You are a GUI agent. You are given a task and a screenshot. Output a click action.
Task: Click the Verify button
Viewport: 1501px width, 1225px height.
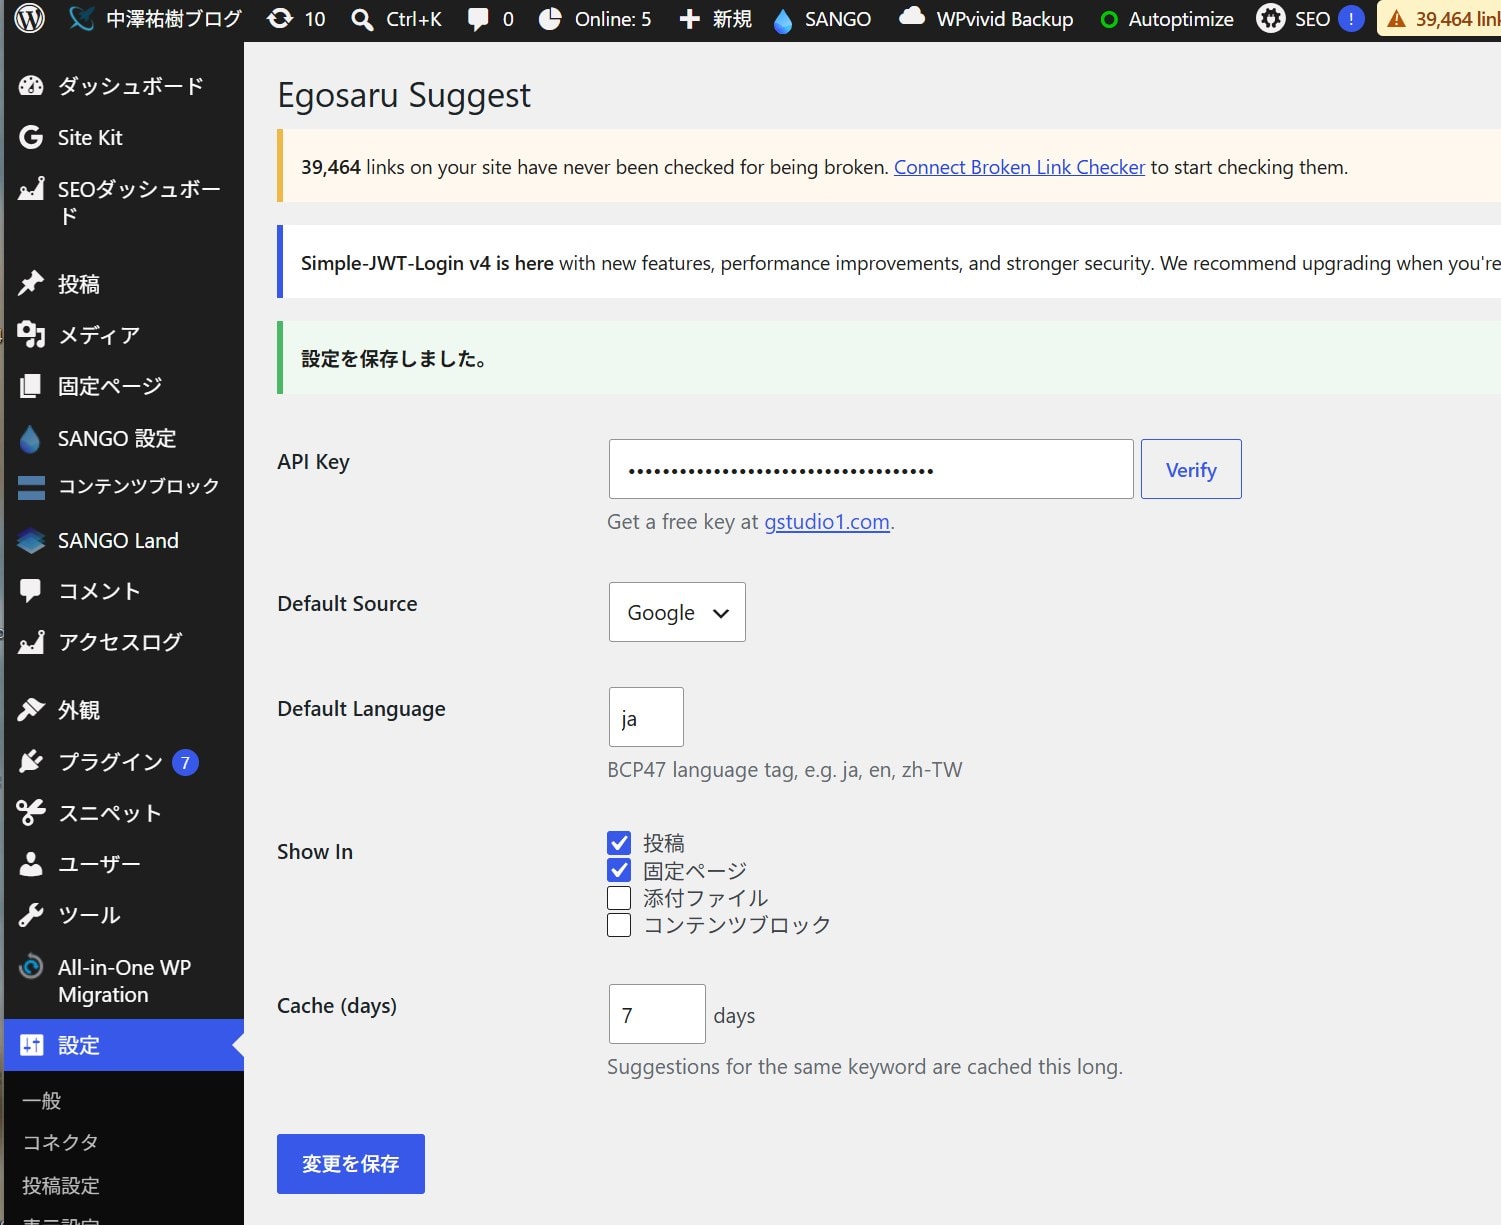[x=1191, y=469]
